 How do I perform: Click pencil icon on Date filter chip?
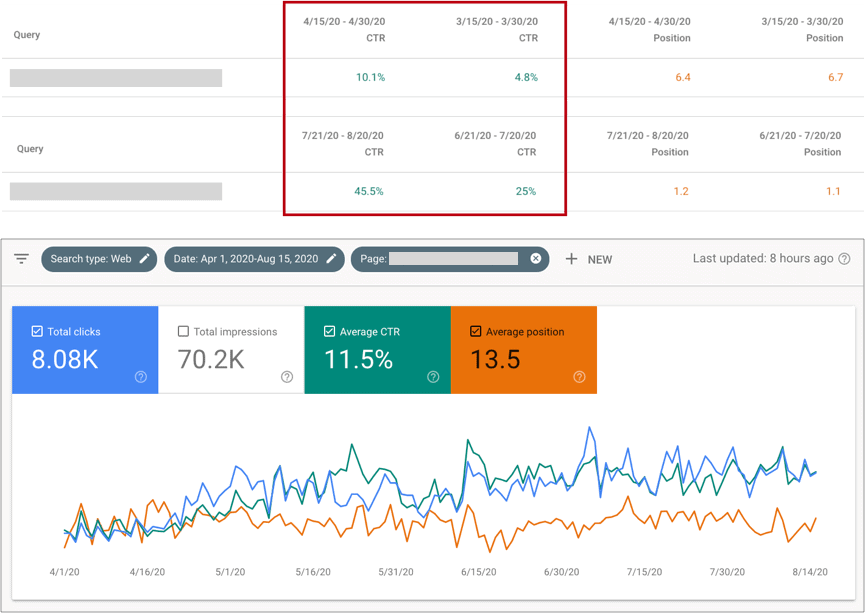pyautogui.click(x=331, y=259)
